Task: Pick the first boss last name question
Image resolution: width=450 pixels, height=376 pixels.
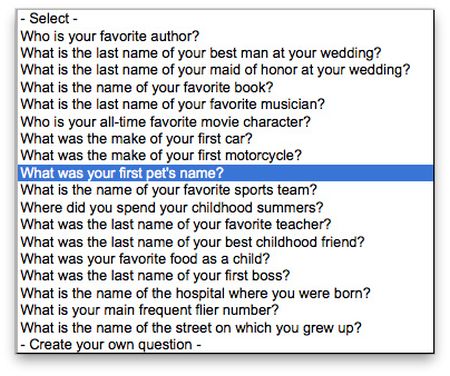Action: coord(225,276)
